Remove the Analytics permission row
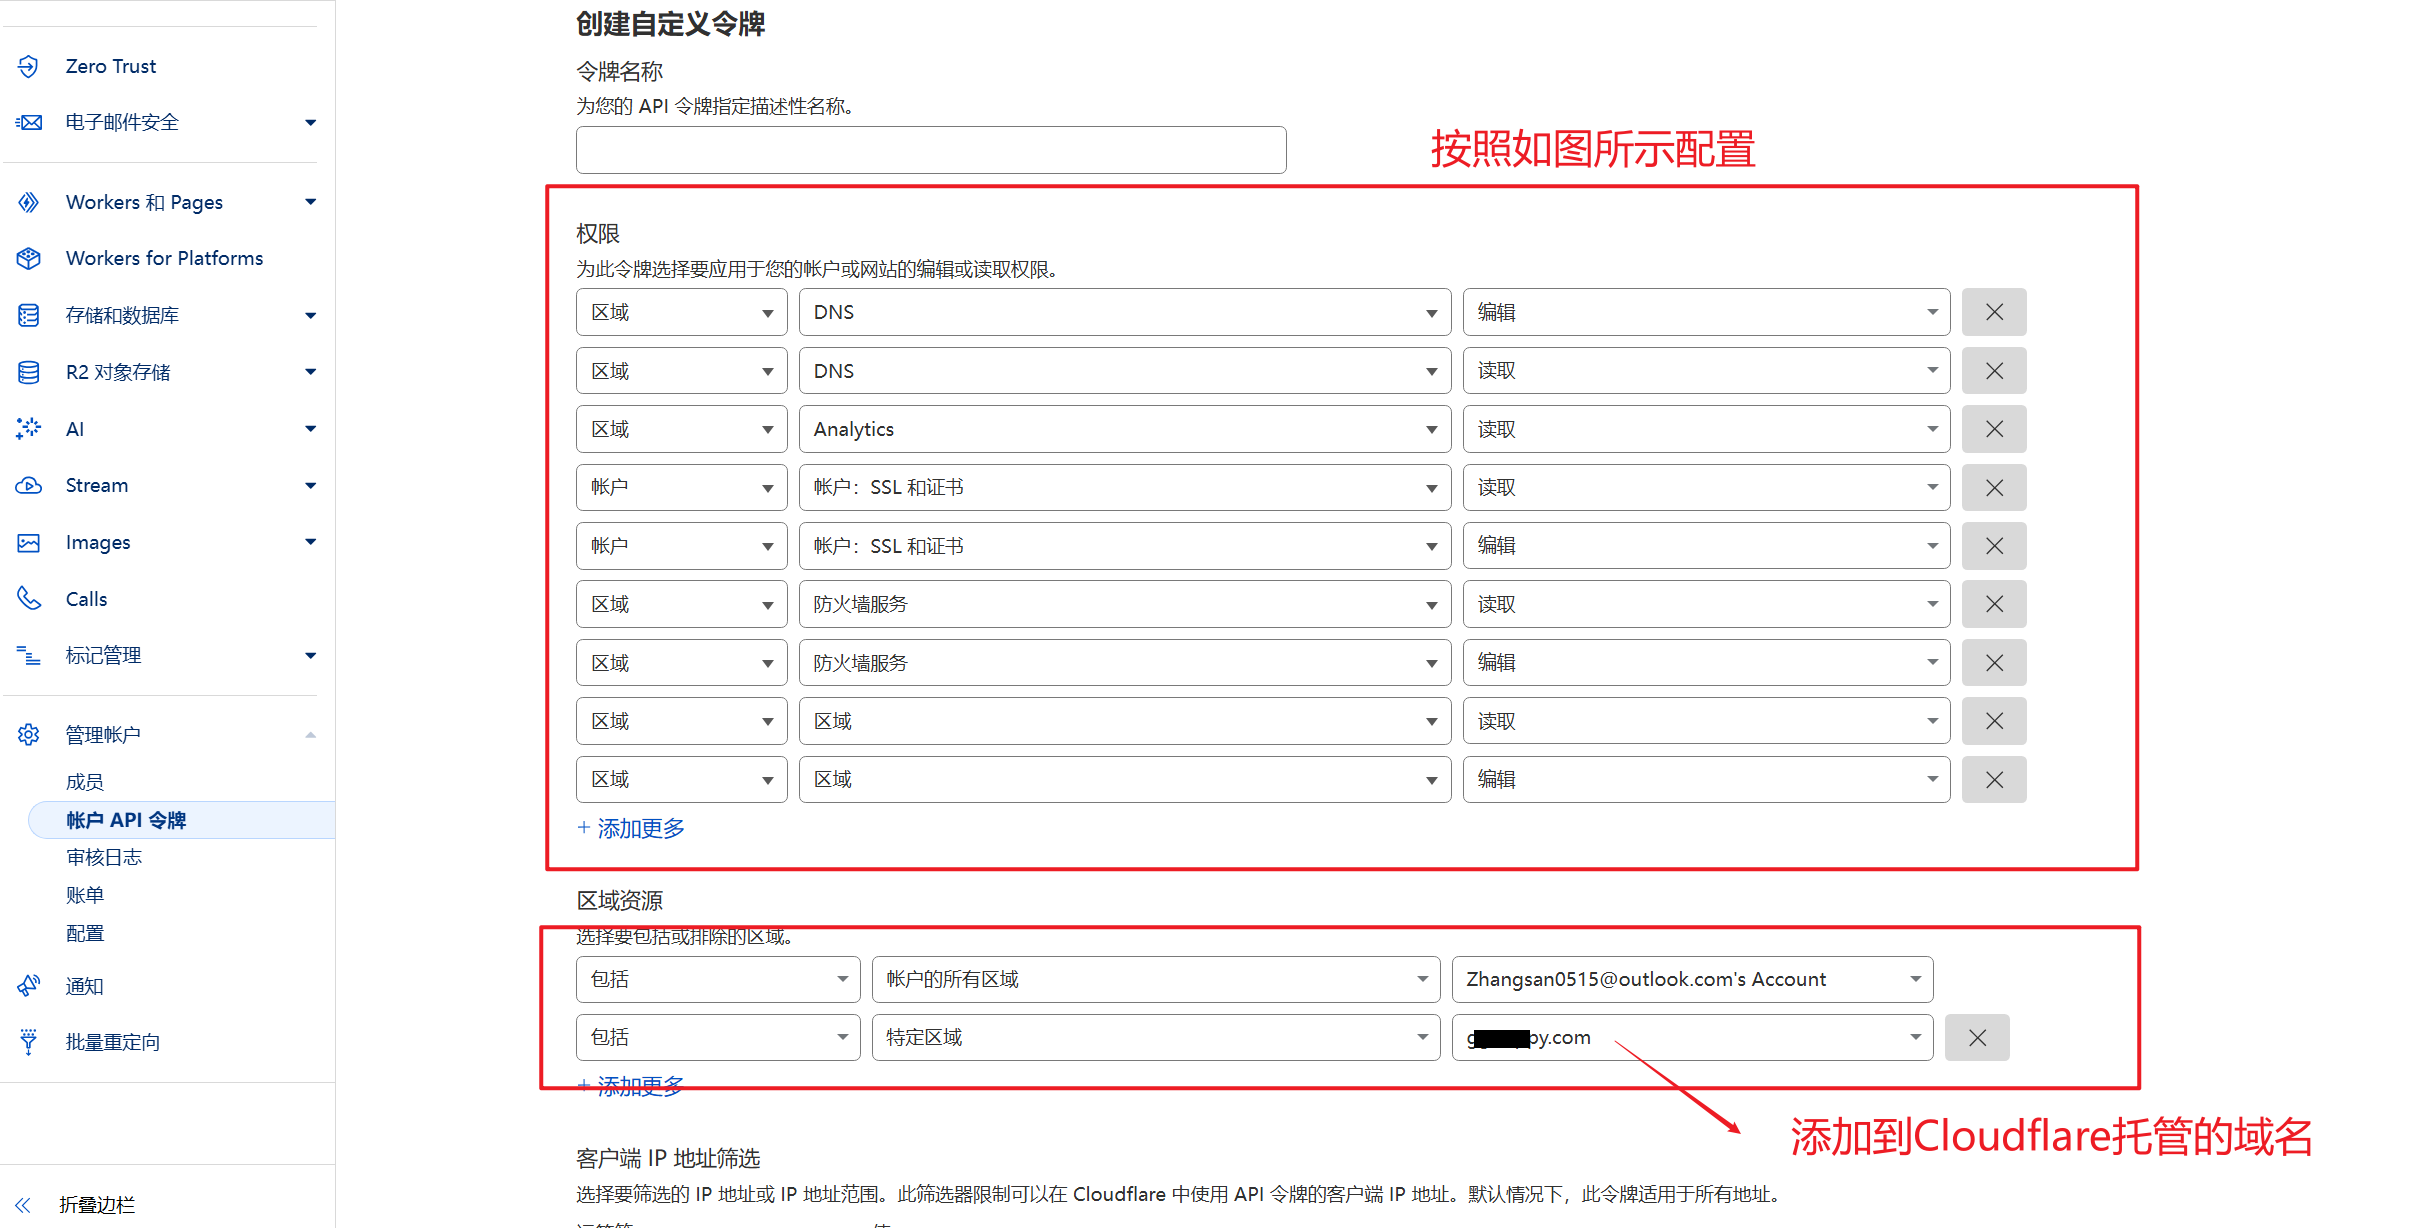2420x1228 pixels. click(1993, 429)
